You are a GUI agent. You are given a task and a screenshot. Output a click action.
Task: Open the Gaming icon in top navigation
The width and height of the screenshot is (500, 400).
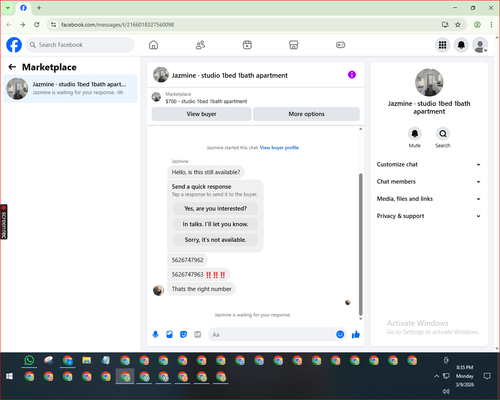[340, 45]
